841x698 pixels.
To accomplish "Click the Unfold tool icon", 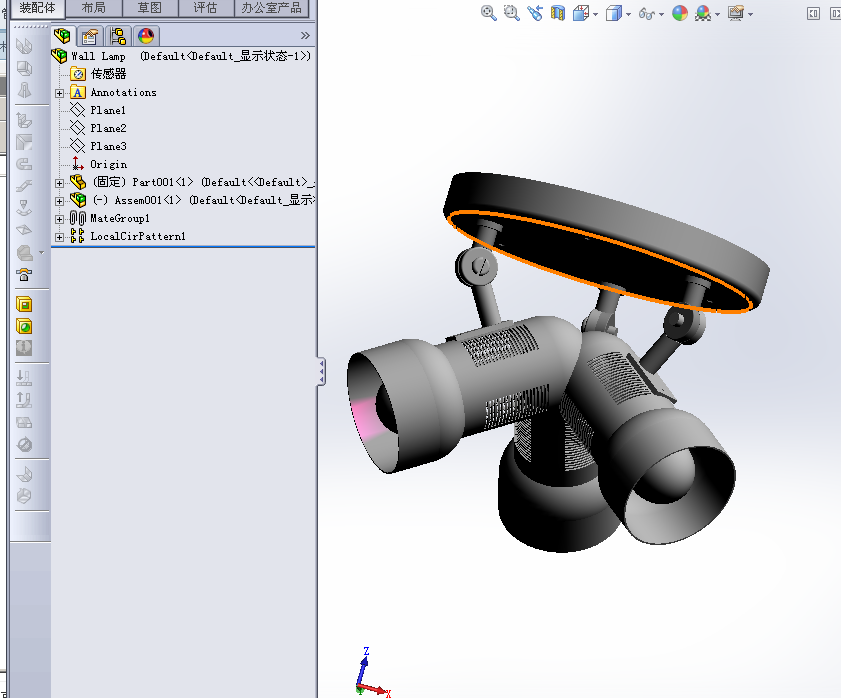I will [24, 378].
